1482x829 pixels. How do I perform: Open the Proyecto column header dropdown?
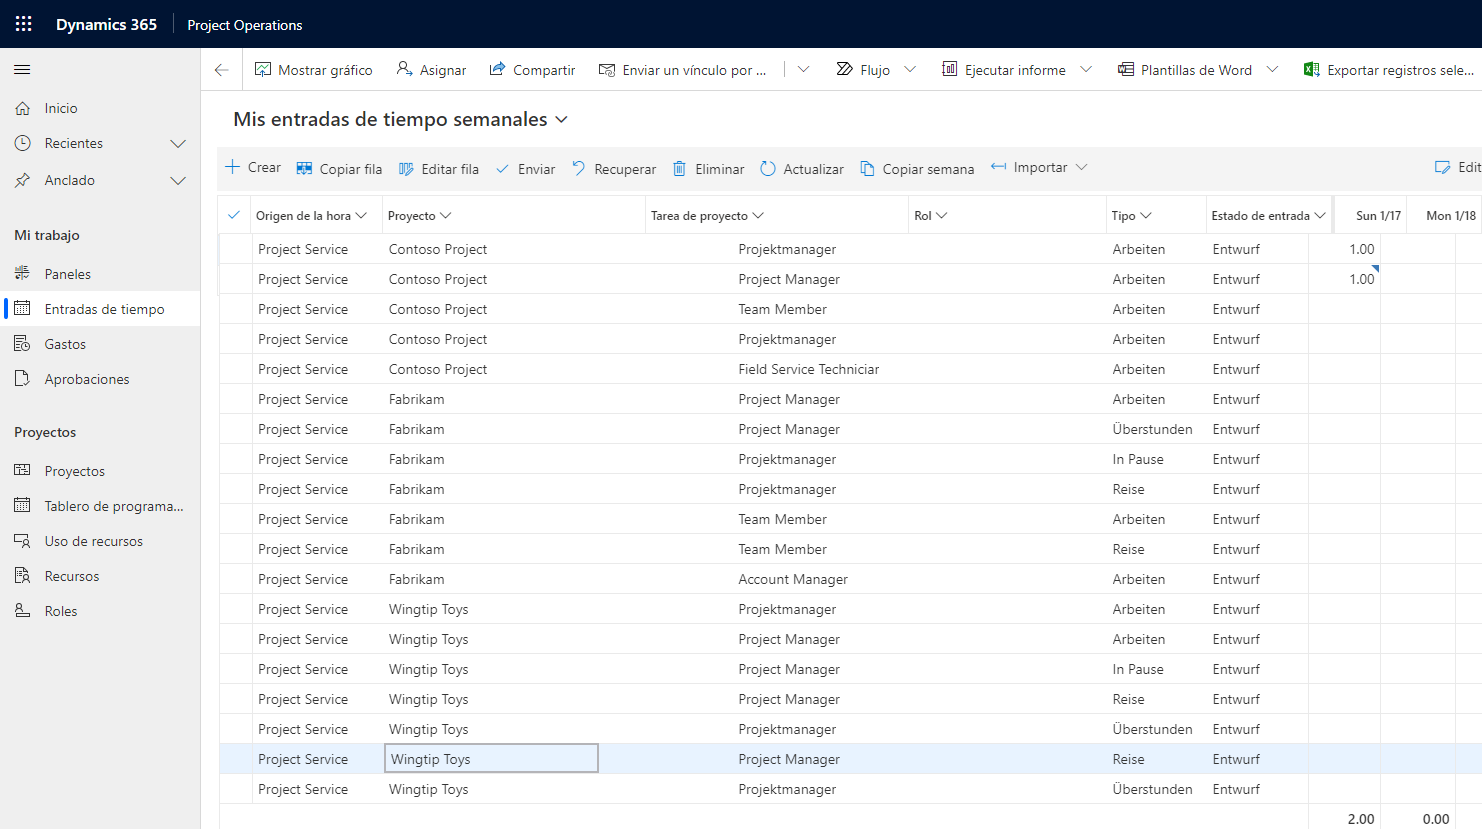(x=446, y=215)
